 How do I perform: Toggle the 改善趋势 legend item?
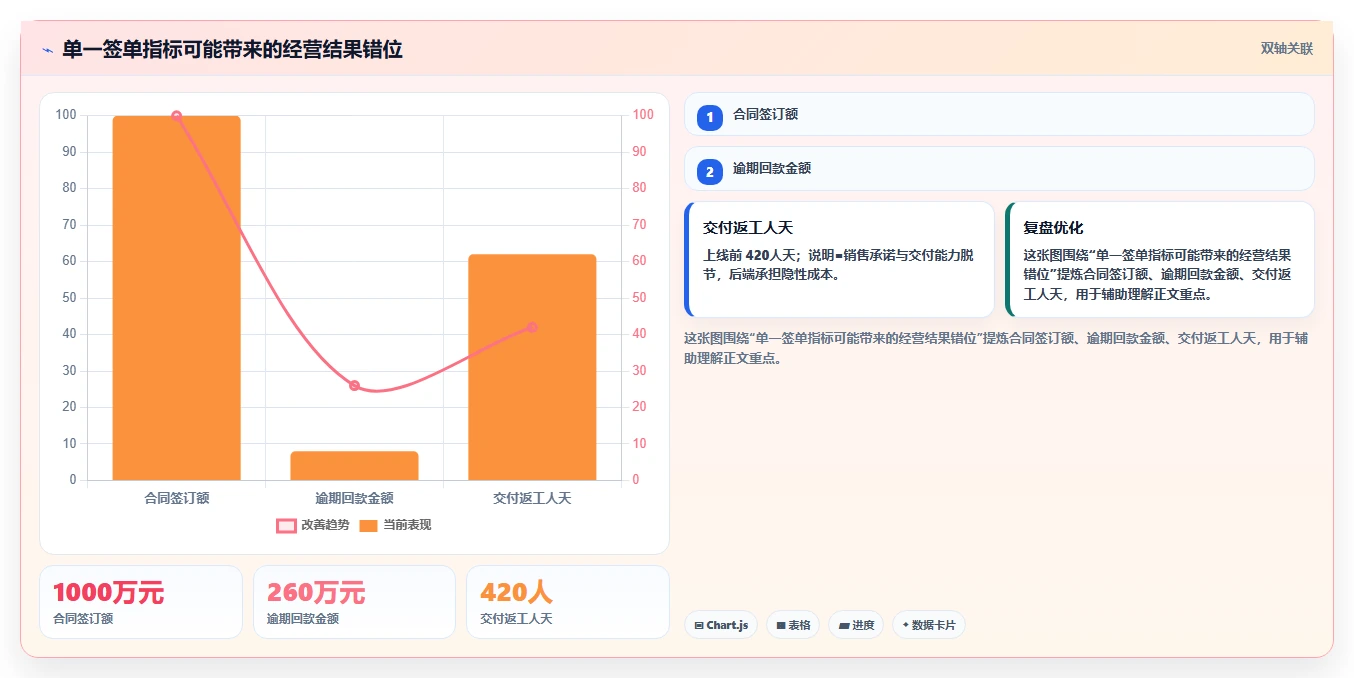[313, 525]
